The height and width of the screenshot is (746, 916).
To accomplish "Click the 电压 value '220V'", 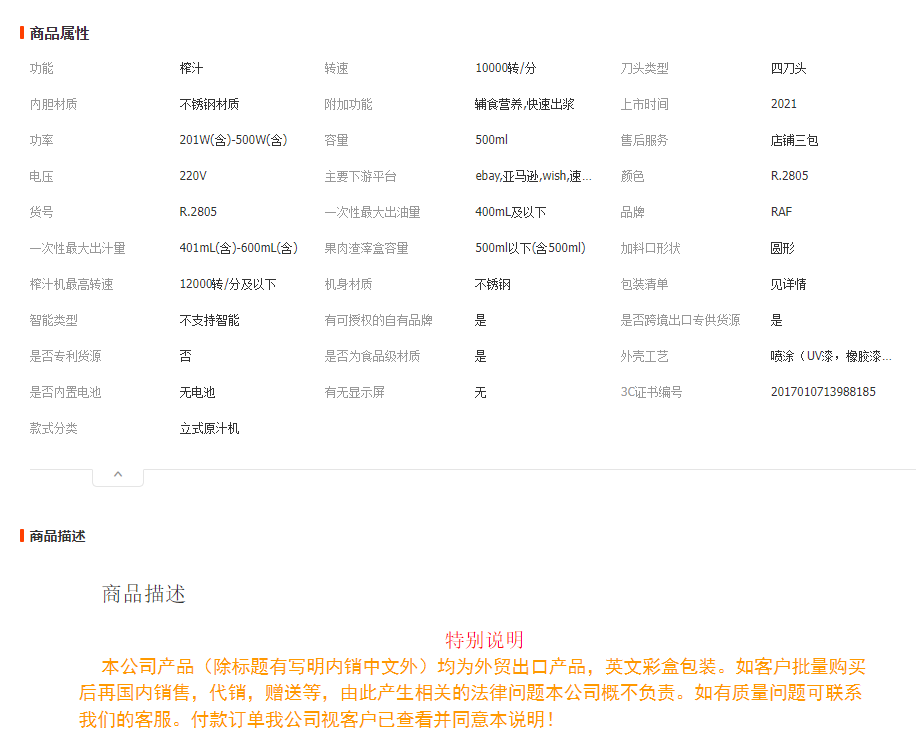I will click(193, 176).
